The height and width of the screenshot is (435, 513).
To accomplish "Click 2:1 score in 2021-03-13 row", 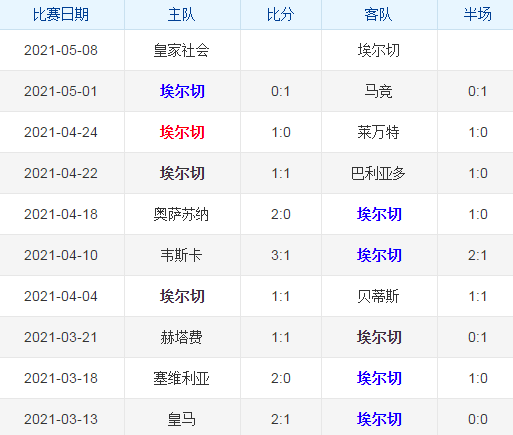I will (281, 419).
